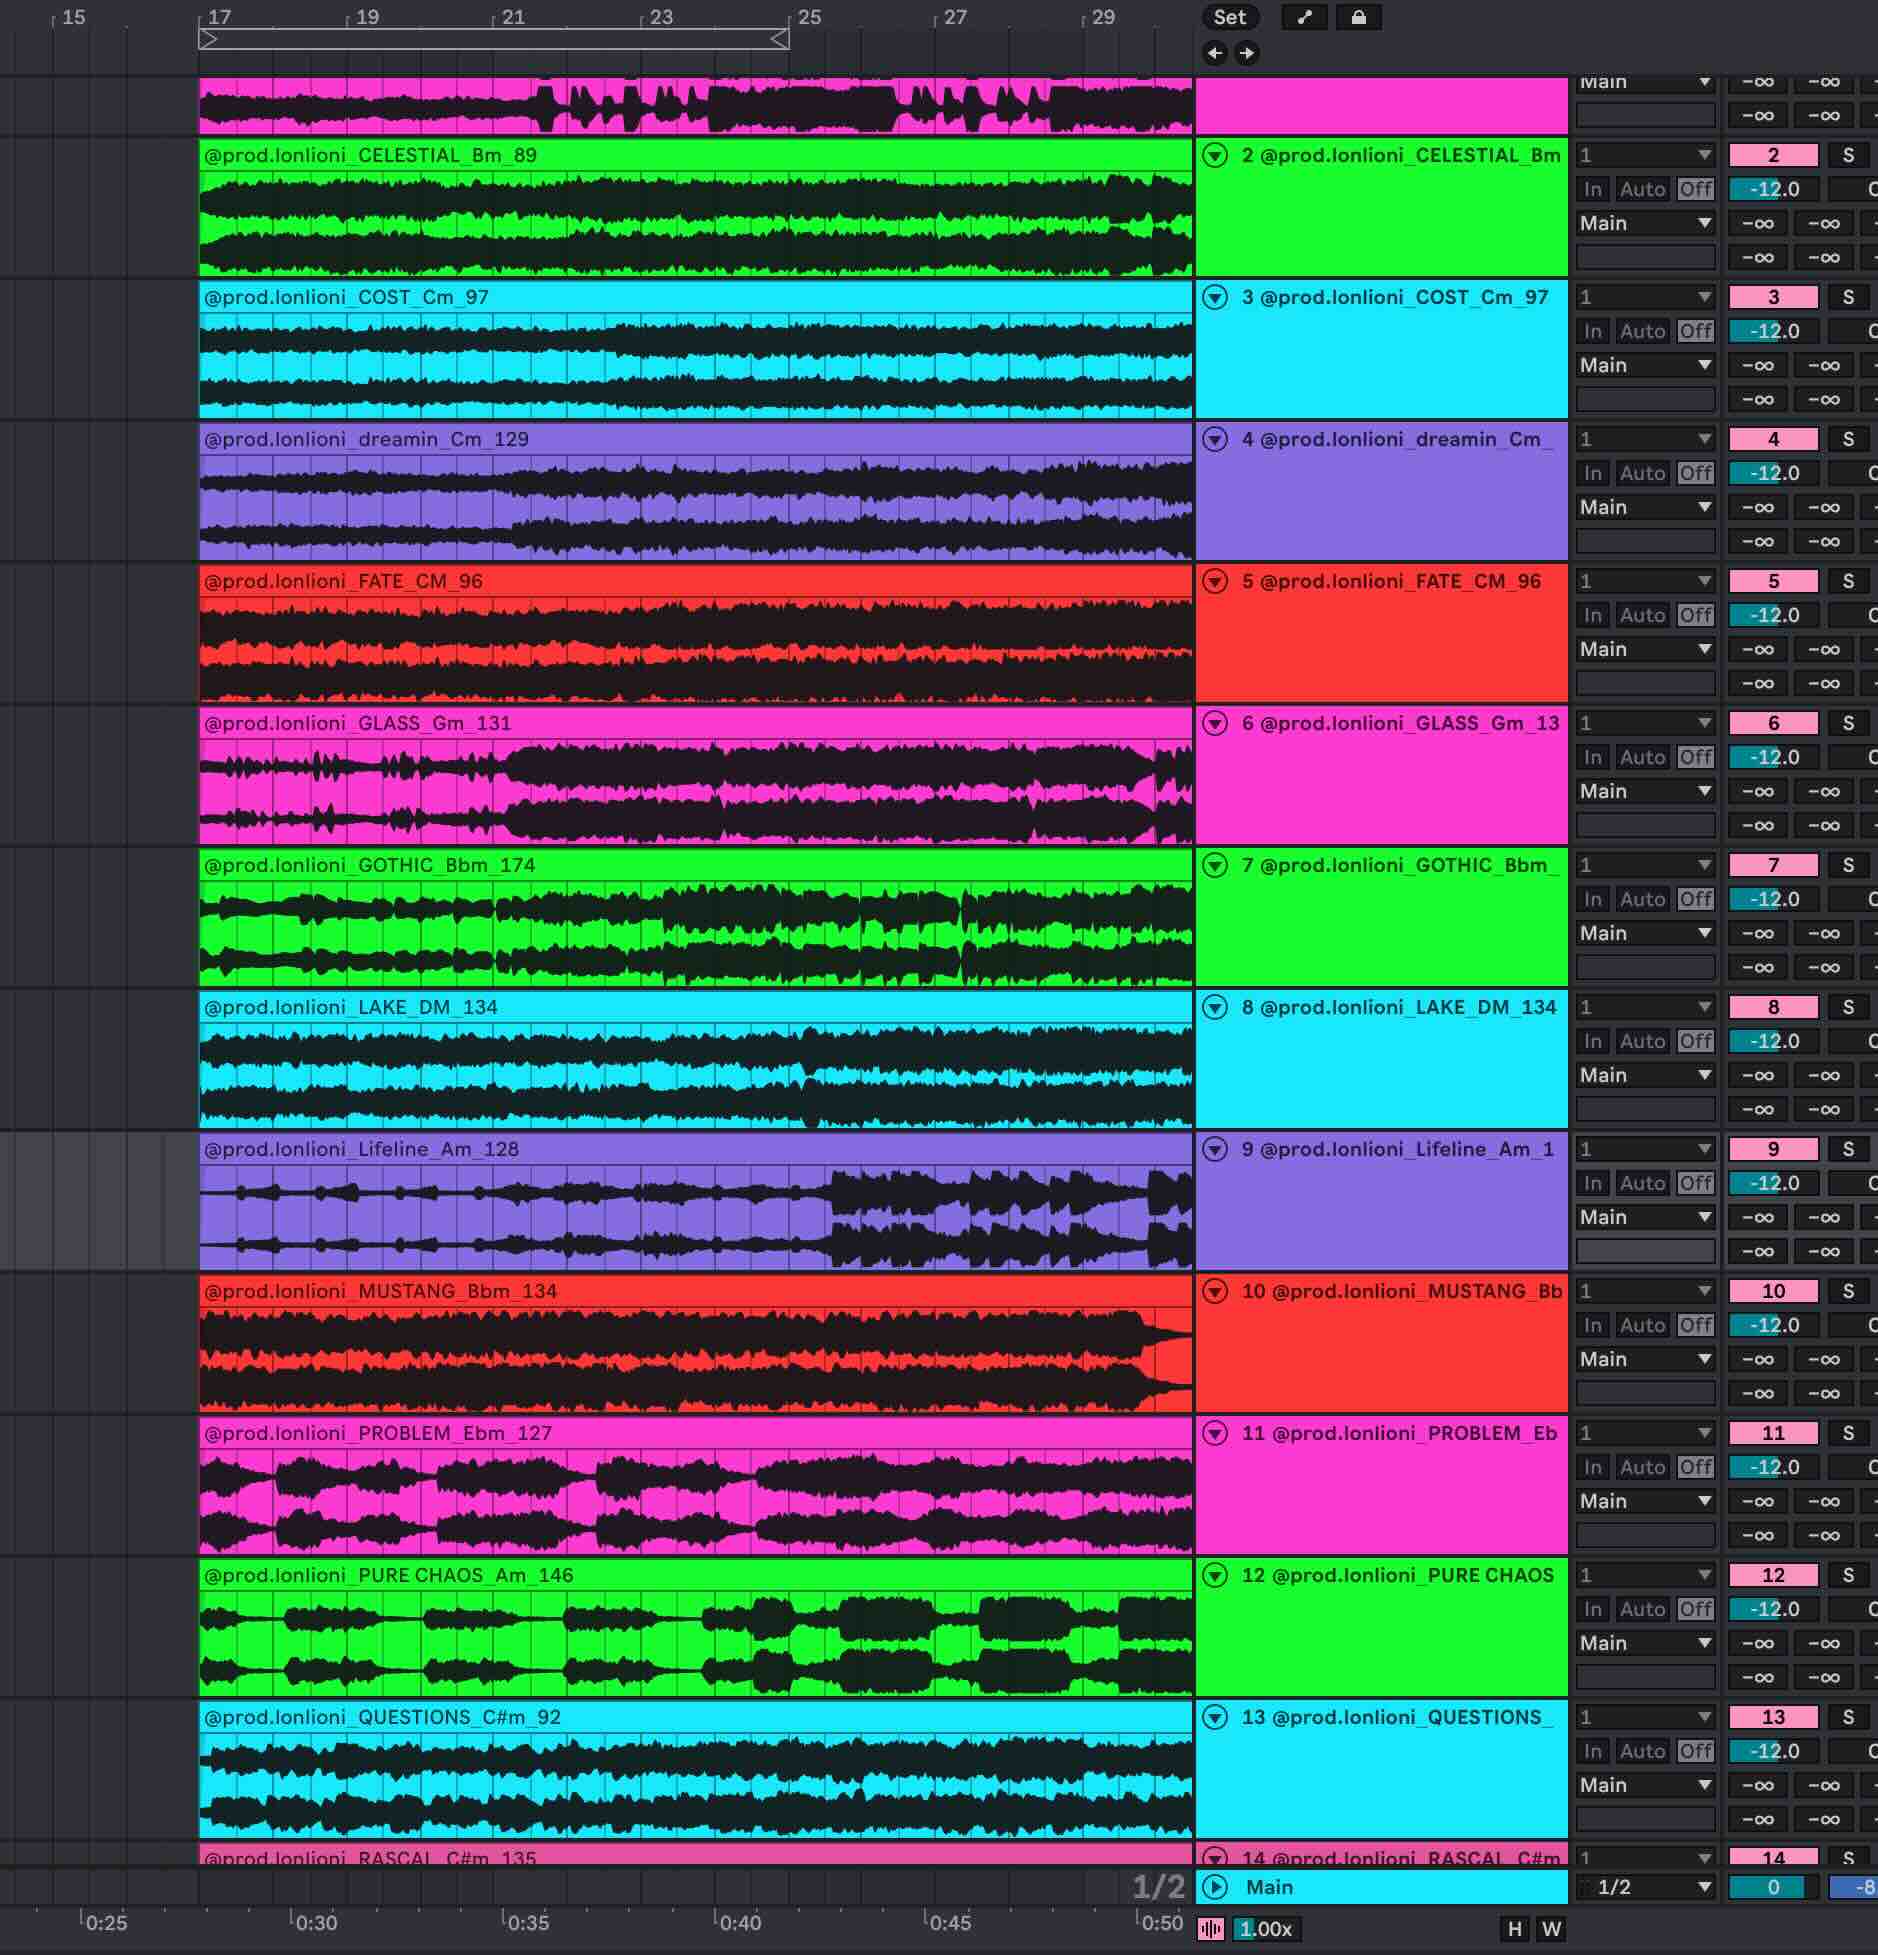This screenshot has height=1955, width=1878.
Task: Toggle the automation mode icon
Action: point(1304,17)
